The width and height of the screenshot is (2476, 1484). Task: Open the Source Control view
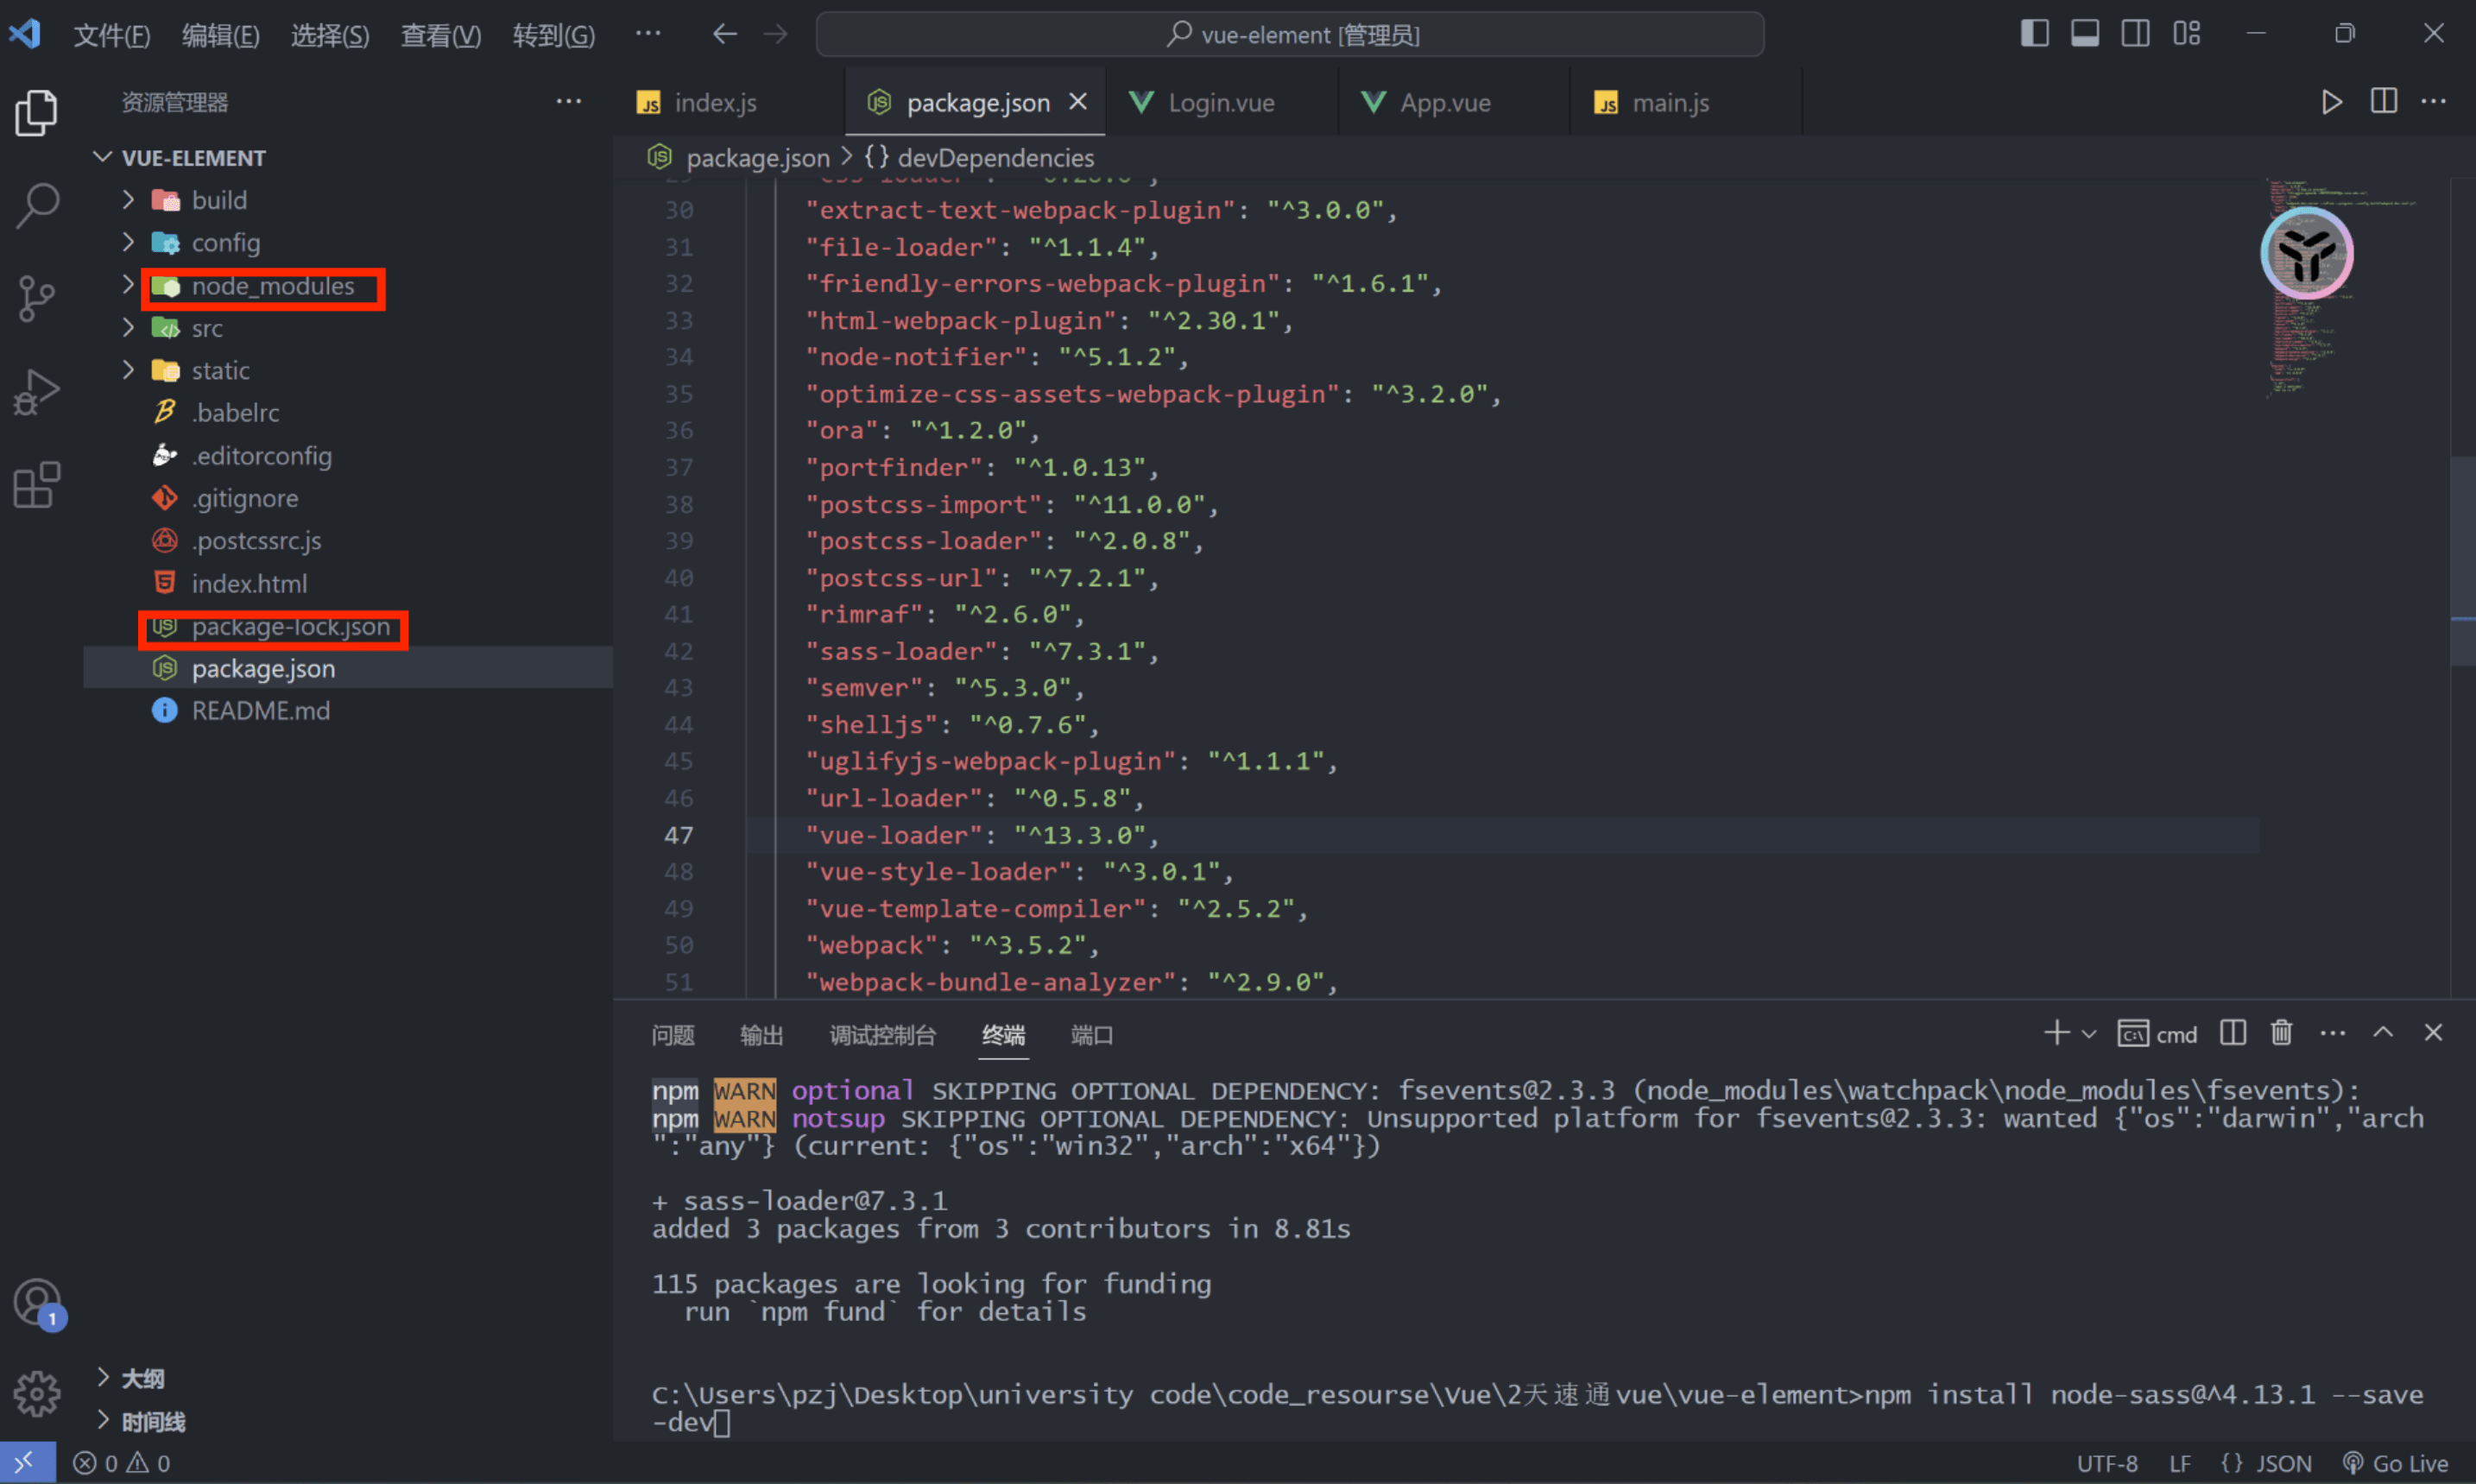tap(37, 297)
